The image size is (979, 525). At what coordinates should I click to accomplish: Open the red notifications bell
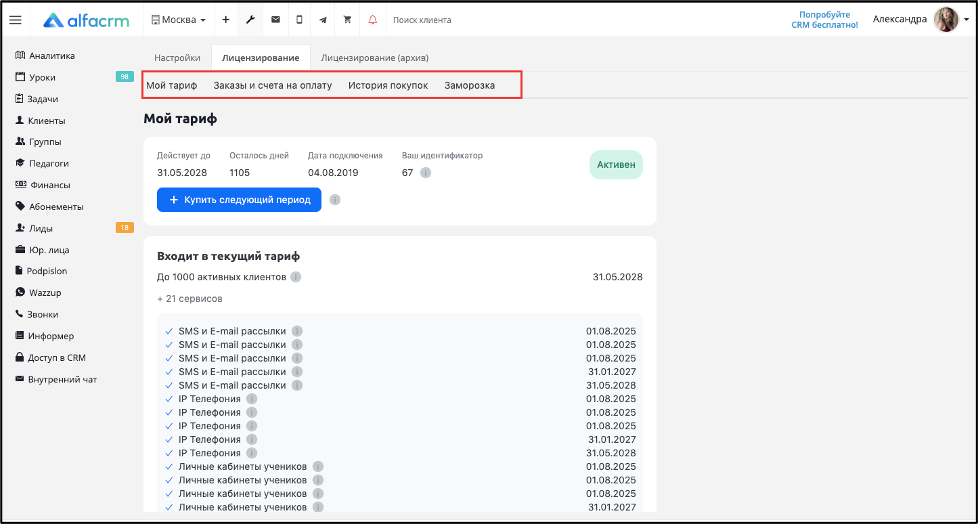pos(373,19)
